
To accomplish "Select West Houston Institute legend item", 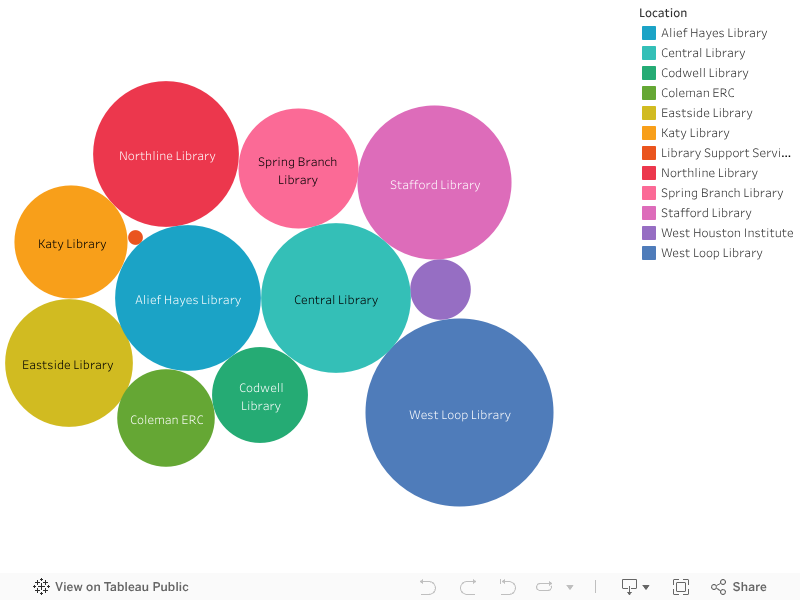I will click(726, 233).
